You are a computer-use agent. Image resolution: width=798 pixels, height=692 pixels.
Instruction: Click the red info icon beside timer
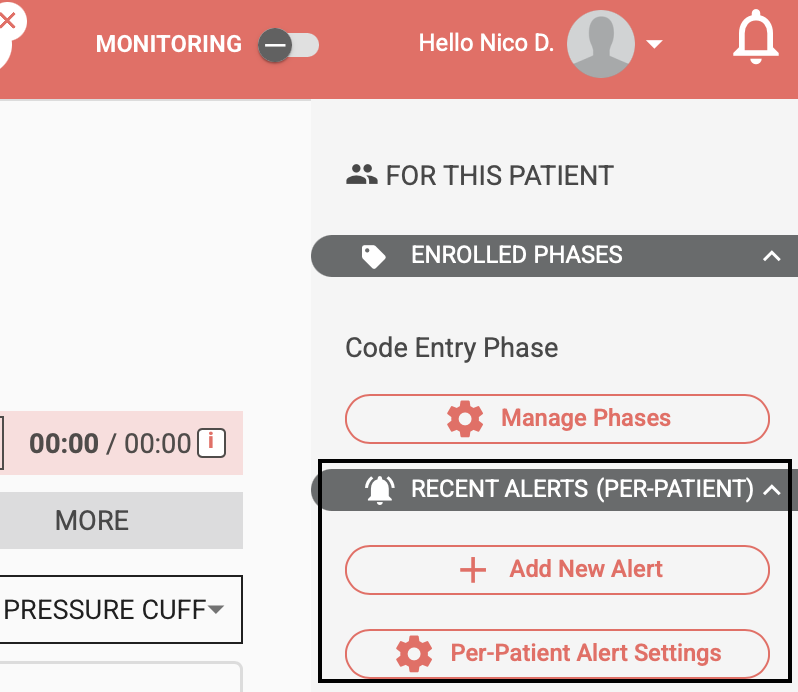click(x=210, y=442)
